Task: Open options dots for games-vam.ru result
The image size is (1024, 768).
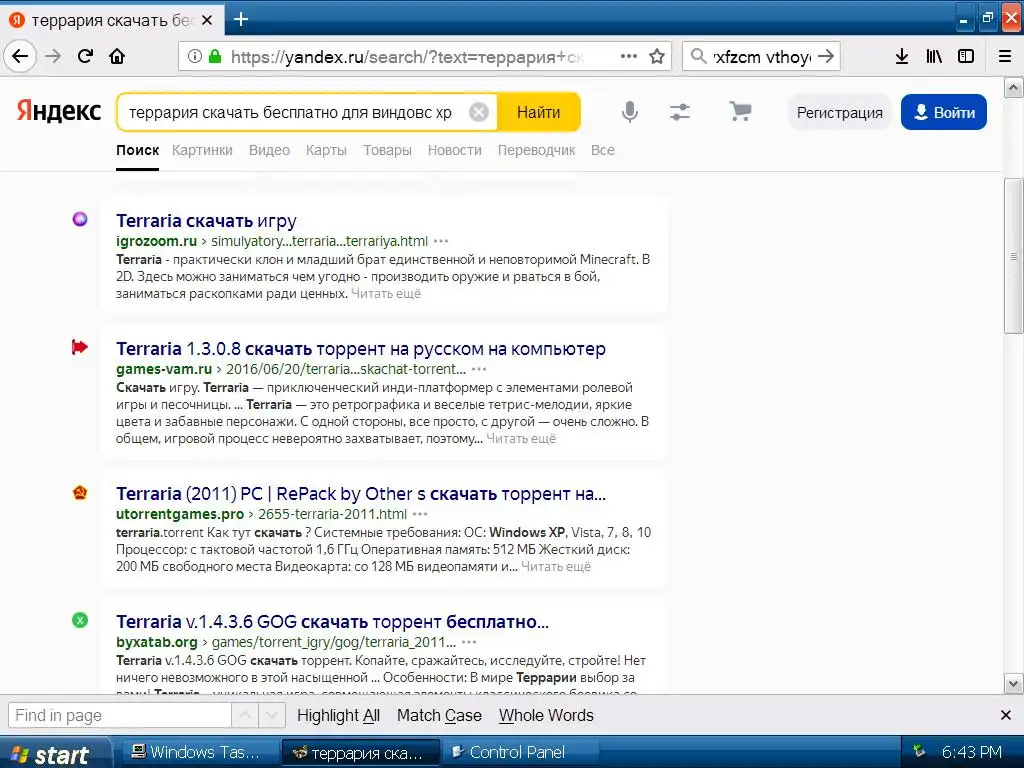Action: [479, 369]
